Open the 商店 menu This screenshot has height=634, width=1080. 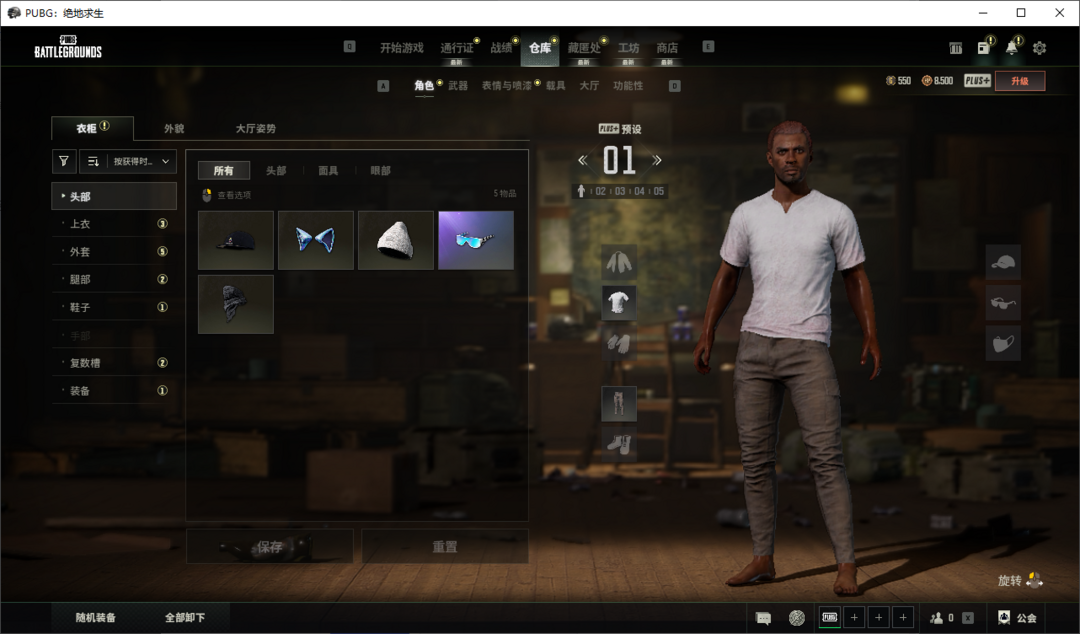[x=667, y=48]
